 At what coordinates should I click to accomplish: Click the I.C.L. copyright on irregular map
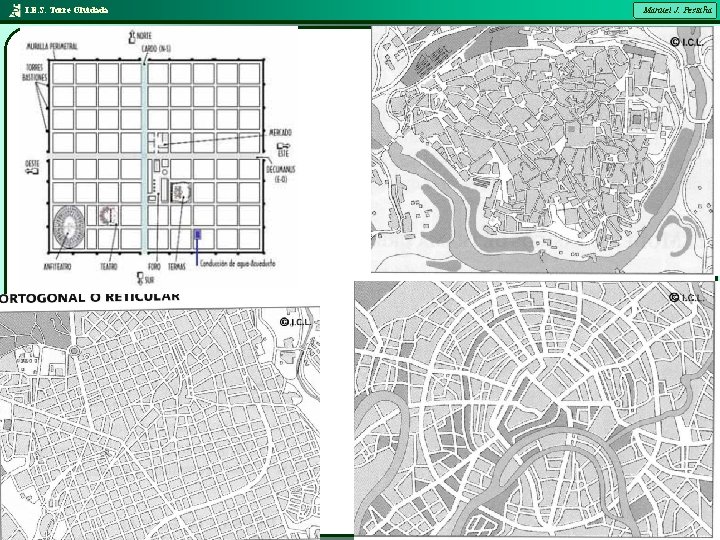[686, 42]
